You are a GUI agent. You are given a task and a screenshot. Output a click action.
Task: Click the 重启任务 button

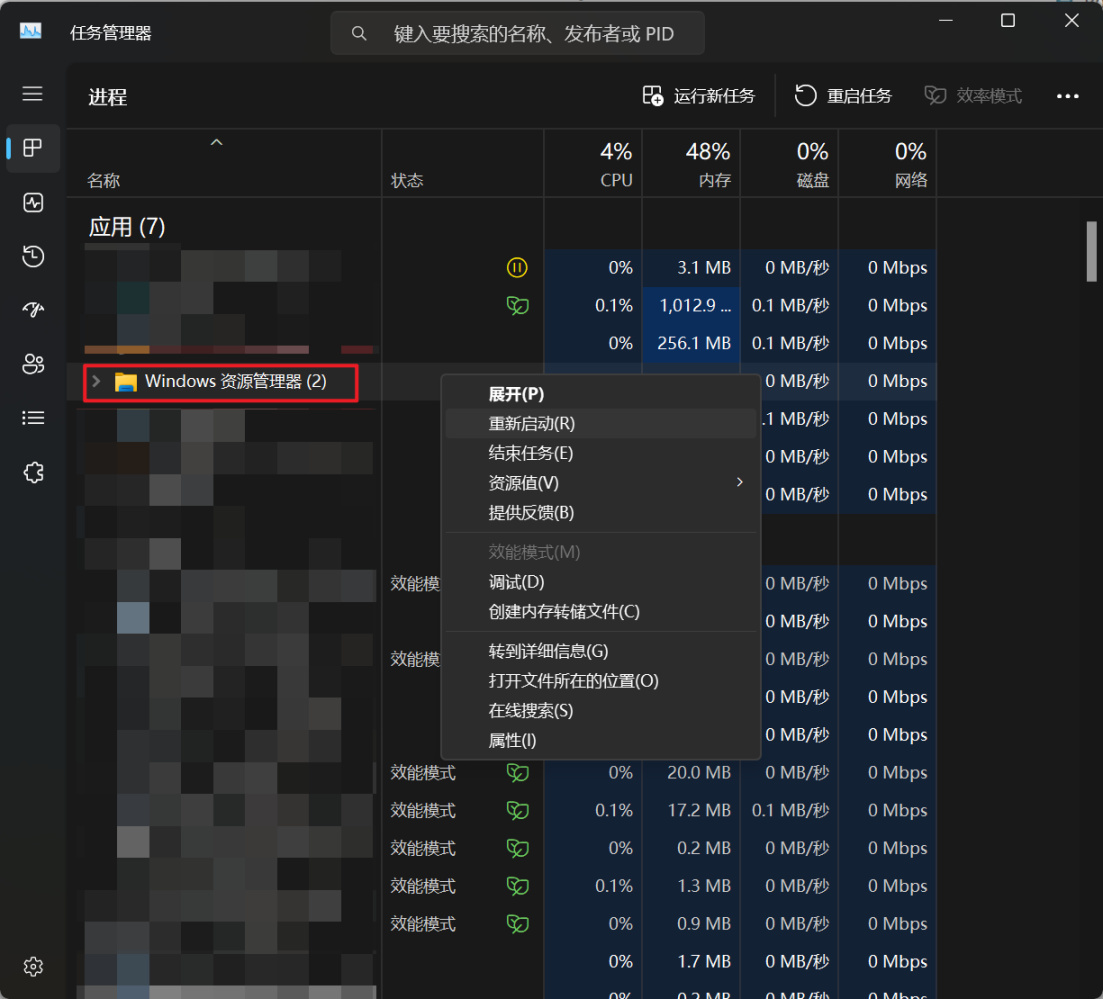click(843, 96)
